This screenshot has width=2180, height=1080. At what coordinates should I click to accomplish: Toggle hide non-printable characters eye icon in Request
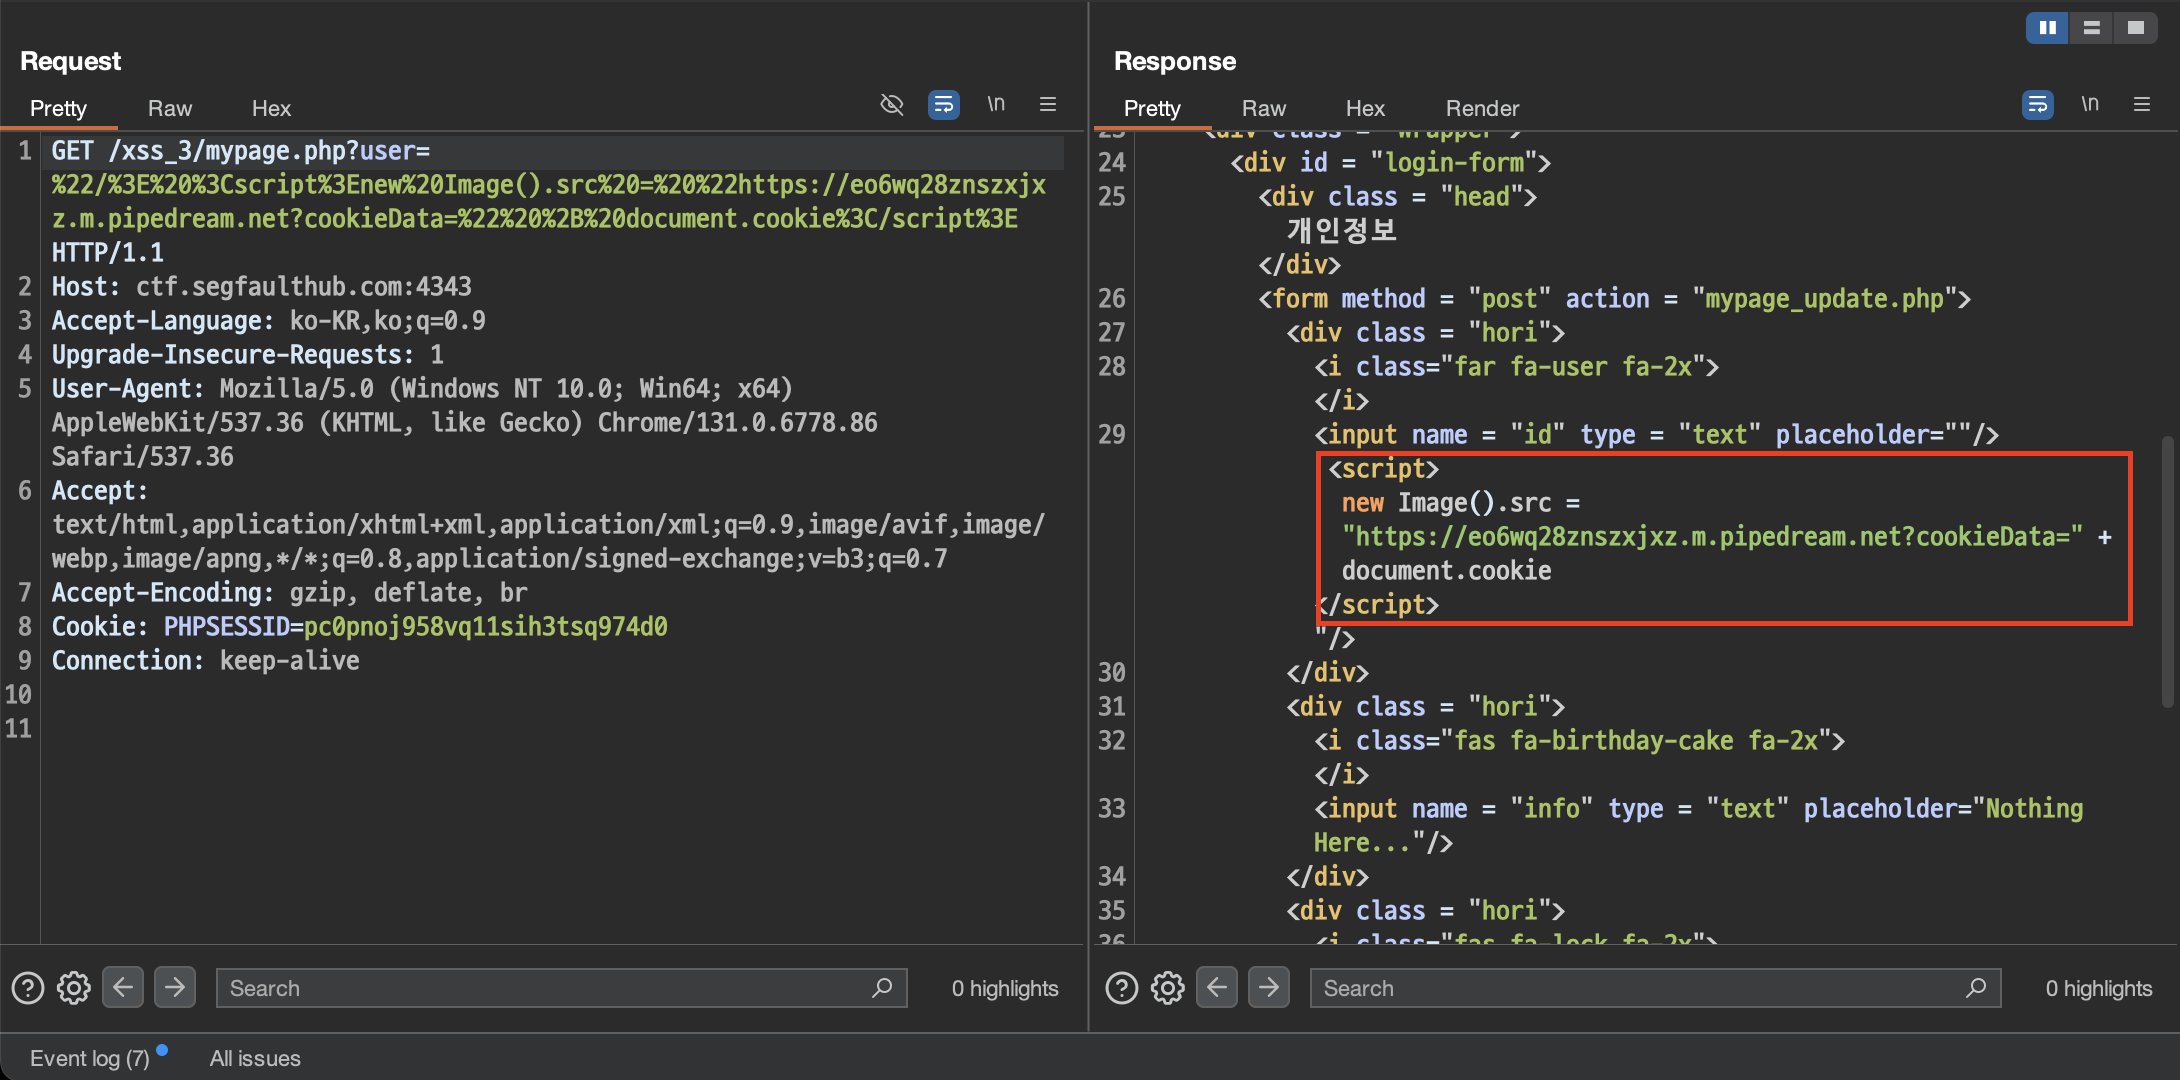click(x=891, y=105)
